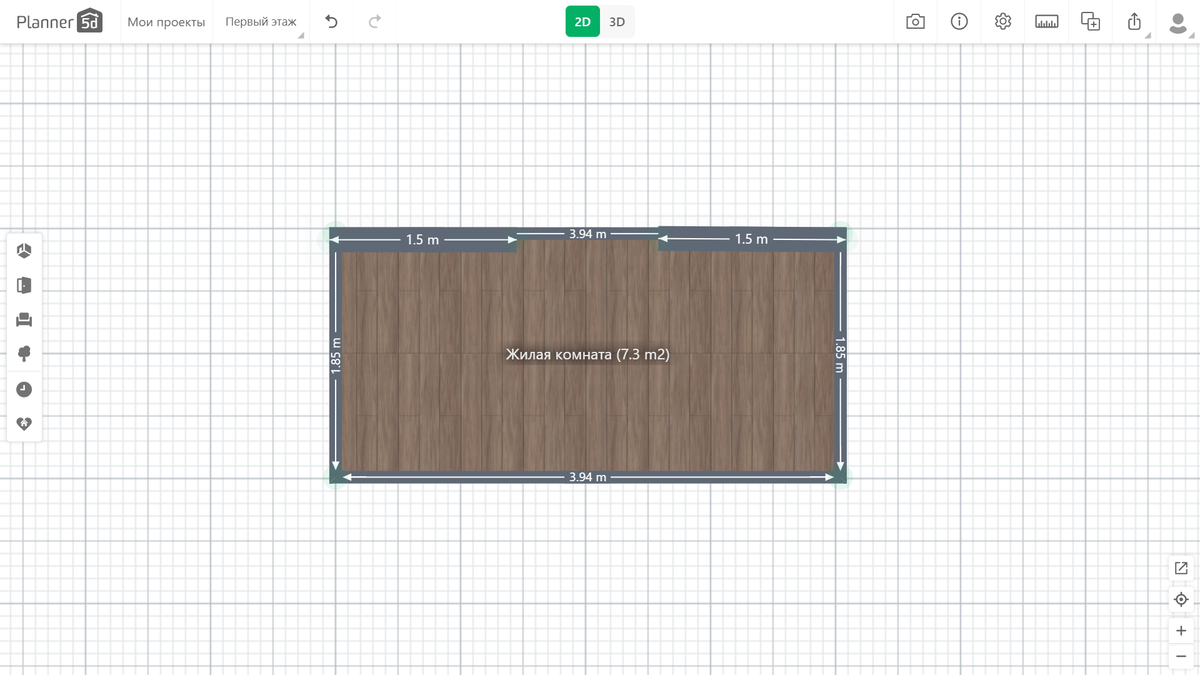Switch to 3D view mode
Viewport: 1200px width, 675px height.
coord(617,21)
